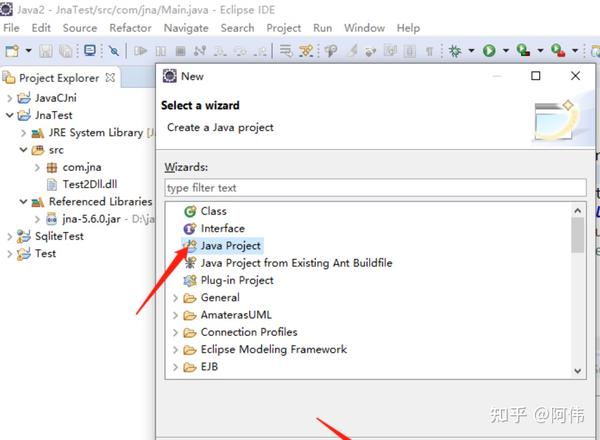600x440 pixels.
Task: Expand the Connection Profiles folder
Action: point(175,332)
